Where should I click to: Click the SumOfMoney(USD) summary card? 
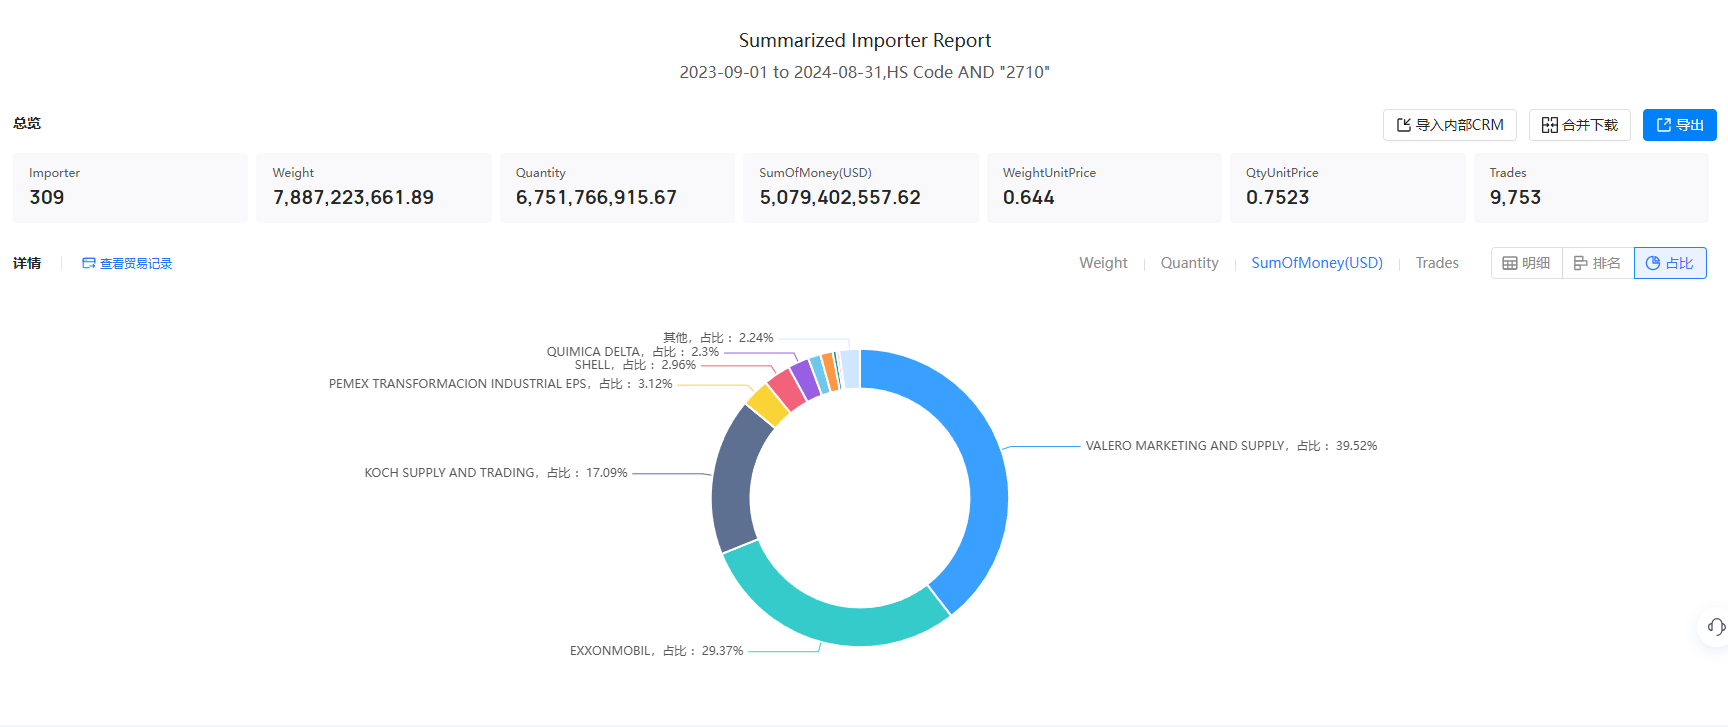point(861,188)
